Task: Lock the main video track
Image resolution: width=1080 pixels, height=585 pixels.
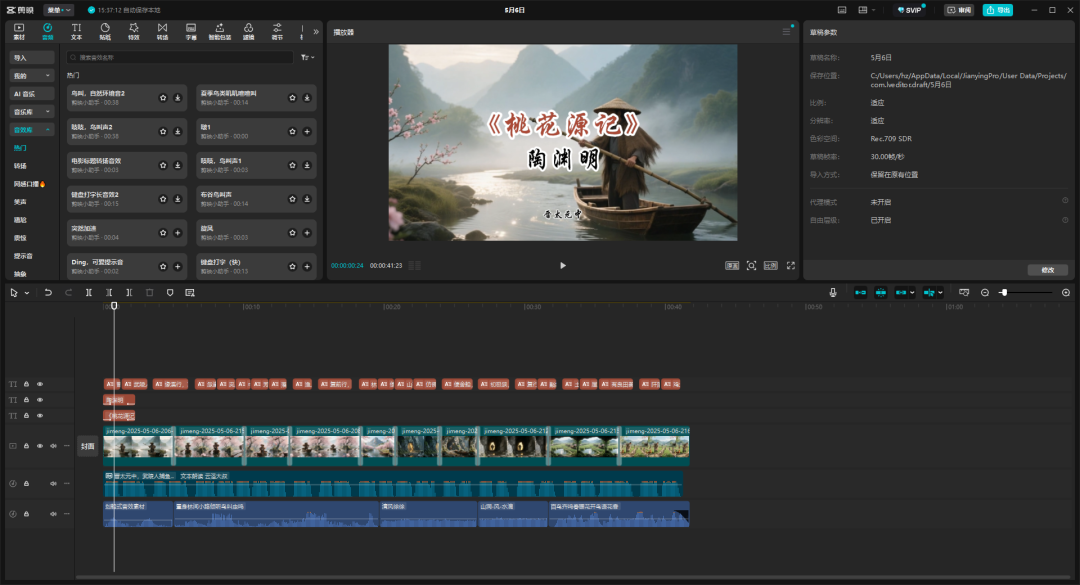Action: click(26, 446)
